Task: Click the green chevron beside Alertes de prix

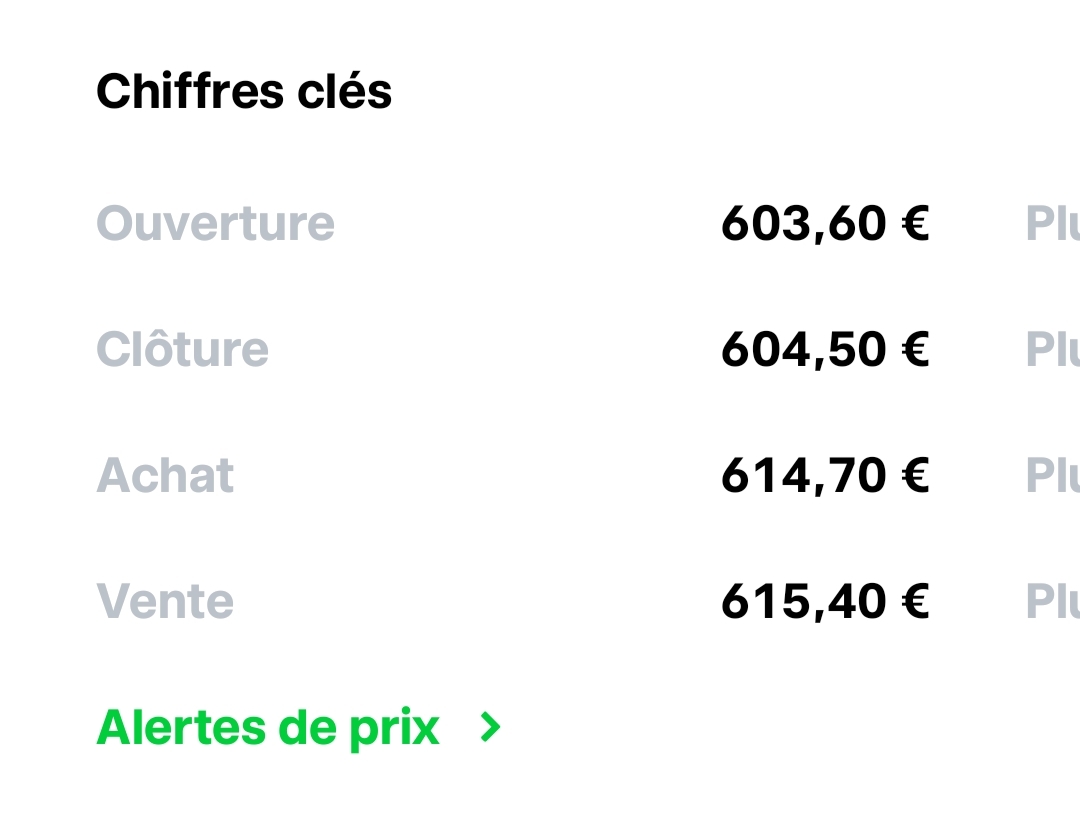Action: (490, 728)
